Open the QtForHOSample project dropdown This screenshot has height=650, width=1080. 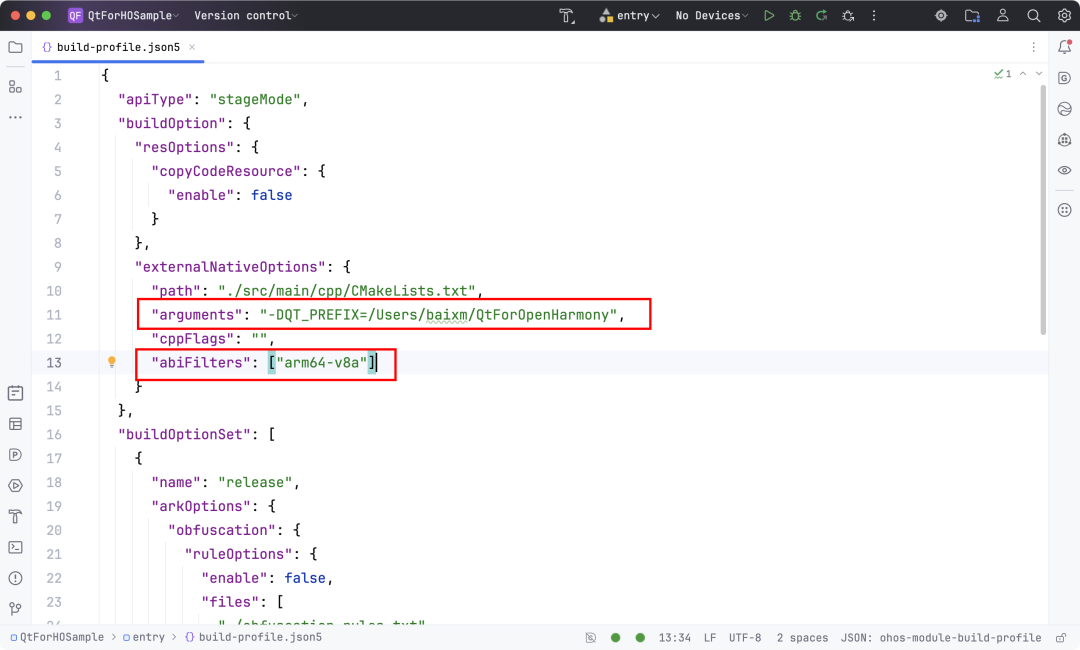pyautogui.click(x=124, y=16)
